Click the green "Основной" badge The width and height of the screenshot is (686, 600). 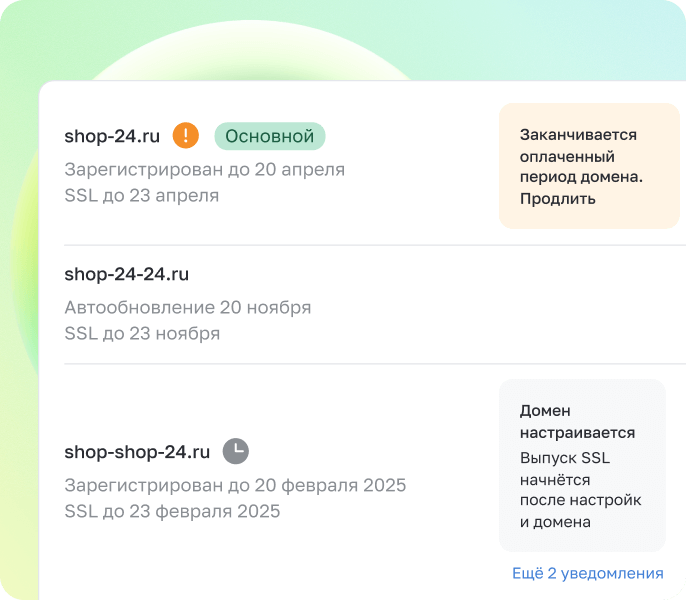270,136
